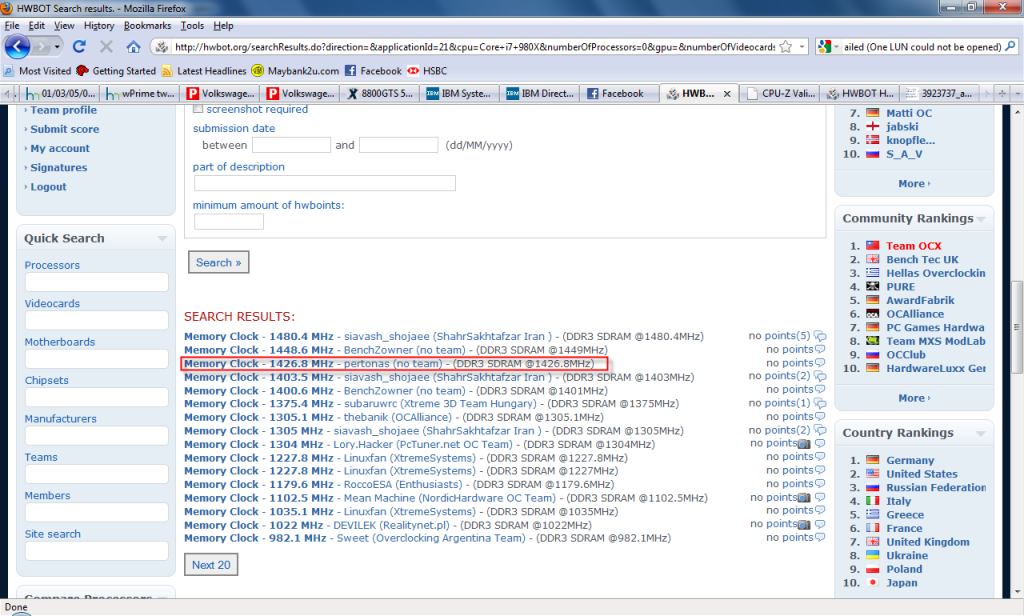Viewport: 1024px width, 616px height.
Task: Bookmark this page with the star icon
Action: [786, 47]
